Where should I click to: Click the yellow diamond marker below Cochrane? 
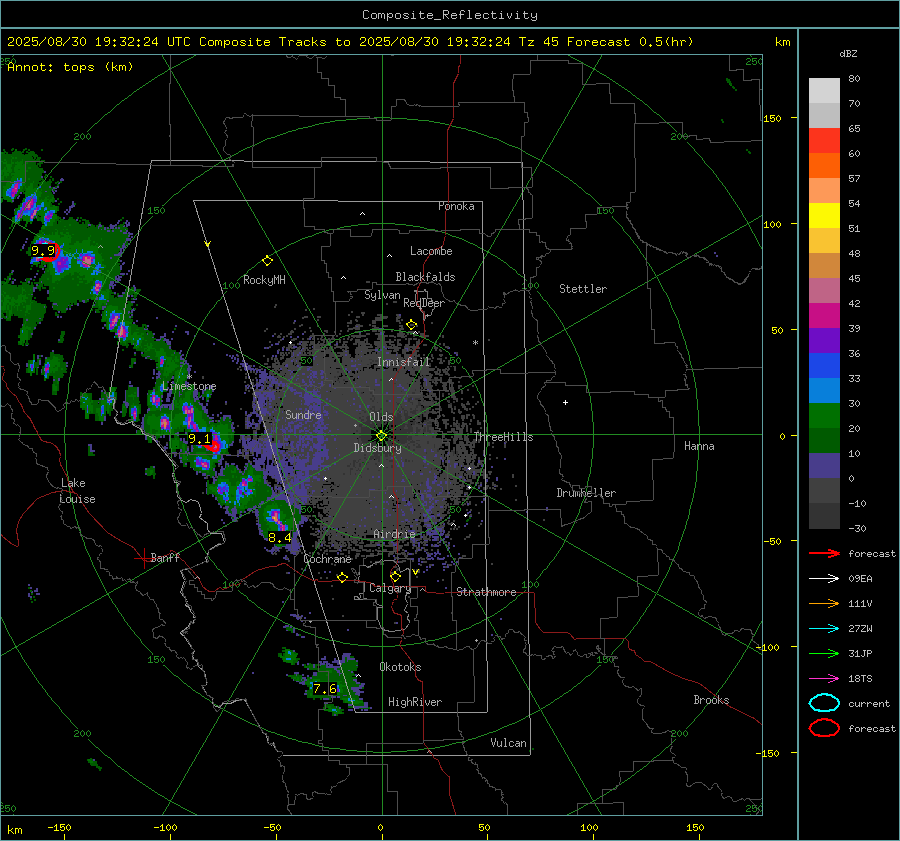click(342, 577)
